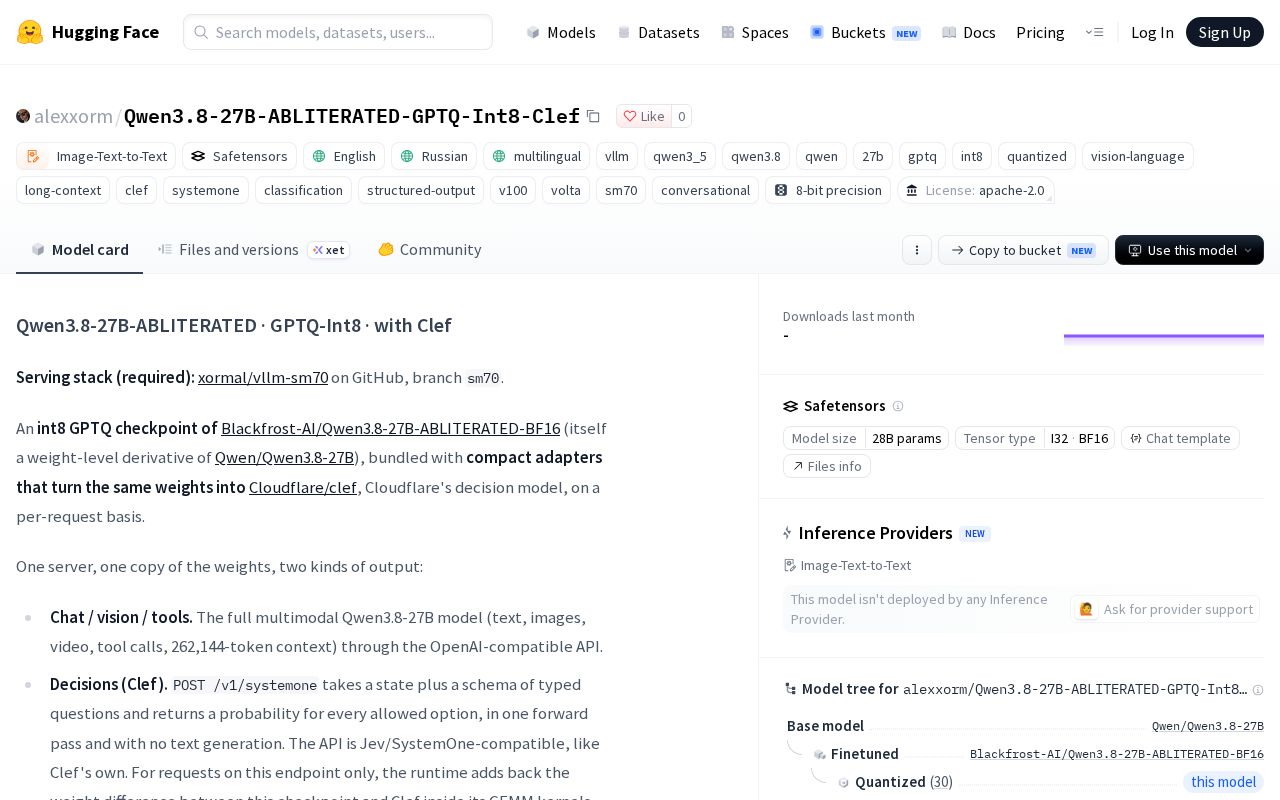Screen dimensions: 1280x800
Task: Click the like count number
Action: tap(682, 116)
